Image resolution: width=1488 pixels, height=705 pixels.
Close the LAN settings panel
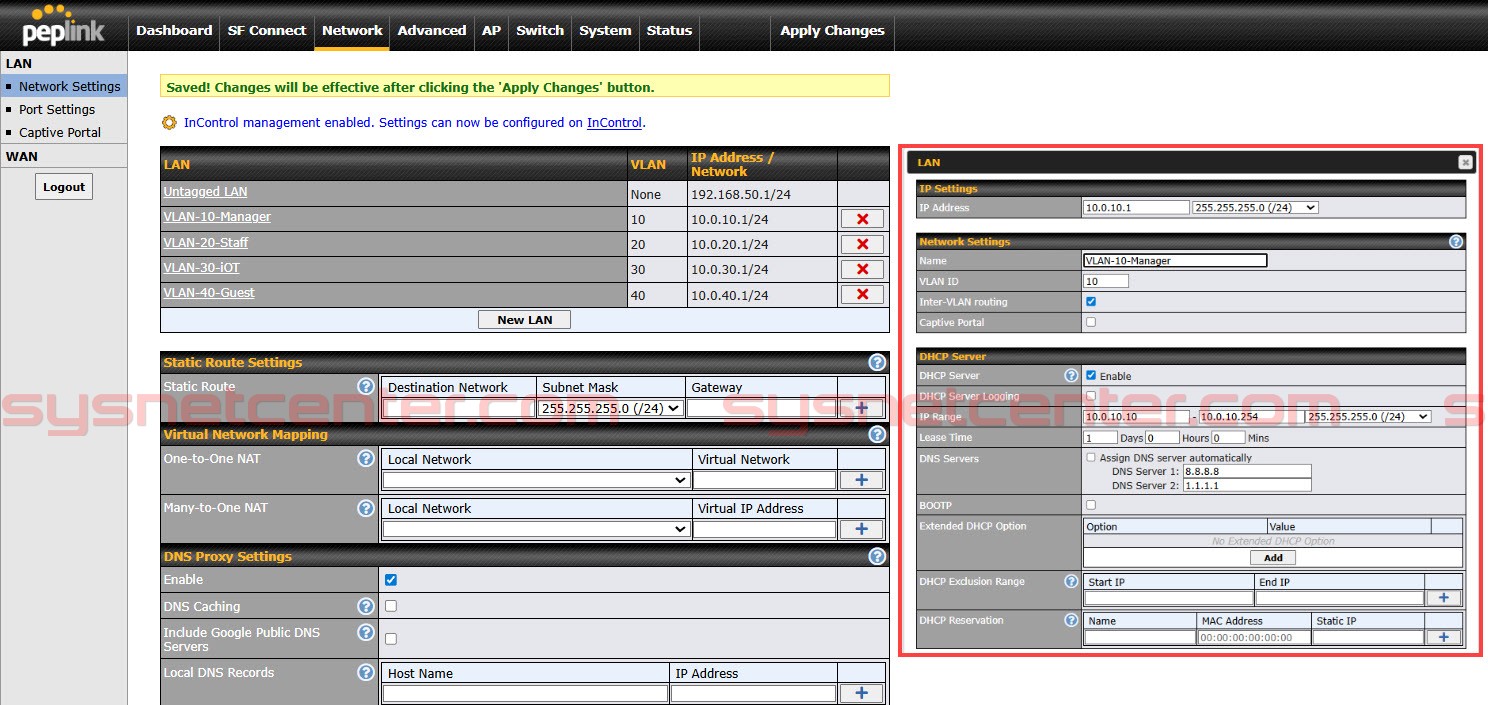tap(1465, 162)
